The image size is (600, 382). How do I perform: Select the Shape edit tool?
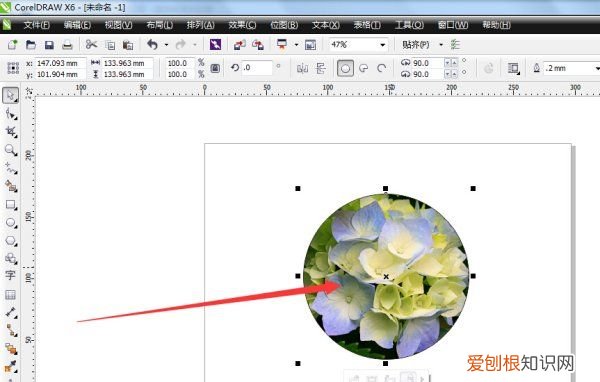coord(10,114)
